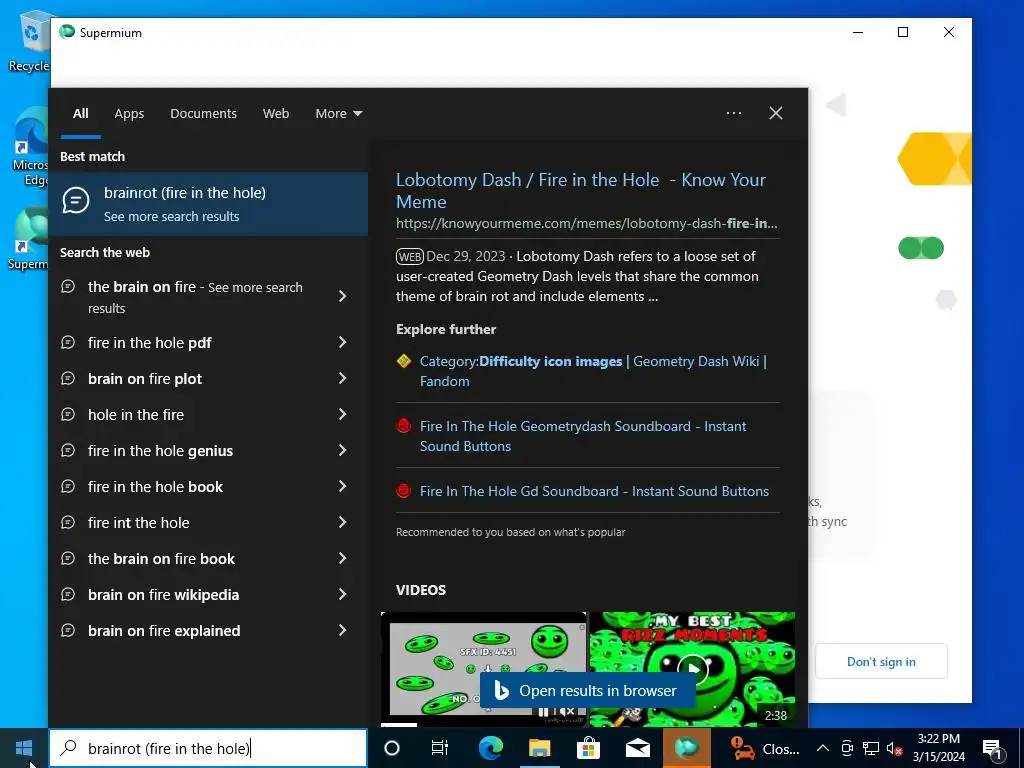The image size is (1024, 768).
Task: Open File Explorer from the taskbar
Action: (x=539, y=748)
